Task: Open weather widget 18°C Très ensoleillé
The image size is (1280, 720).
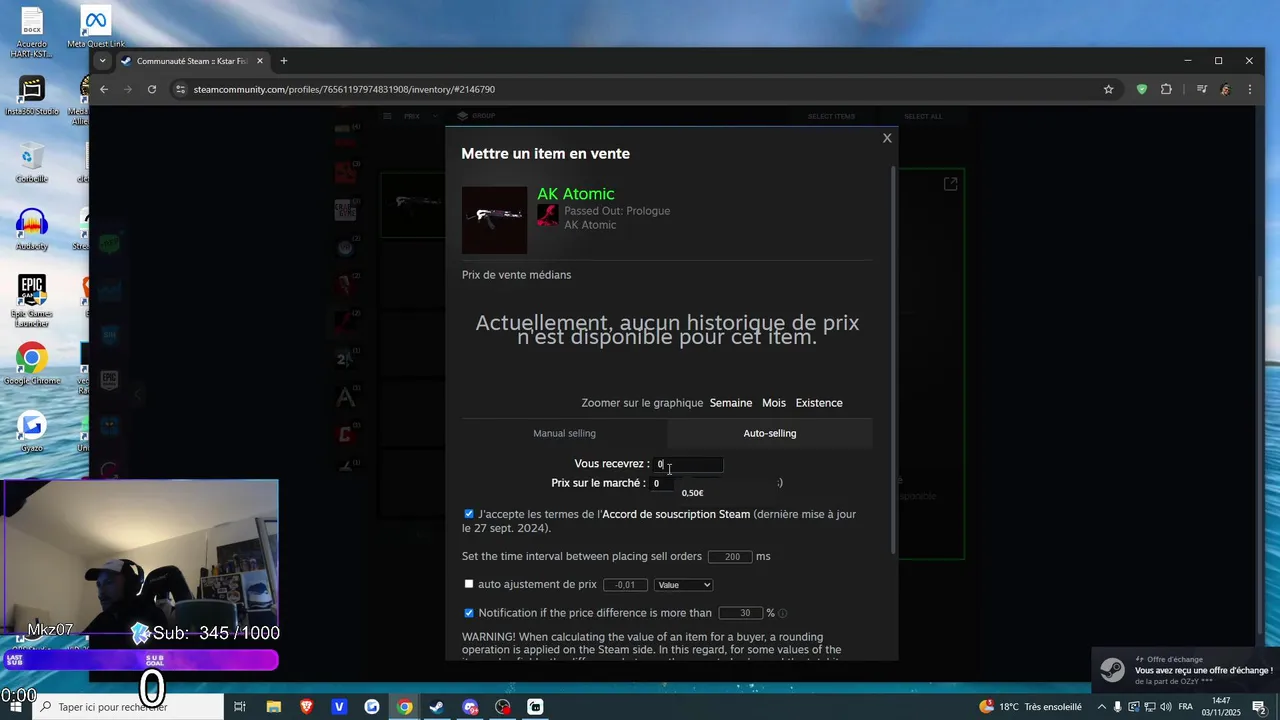Action: pos(1031,707)
